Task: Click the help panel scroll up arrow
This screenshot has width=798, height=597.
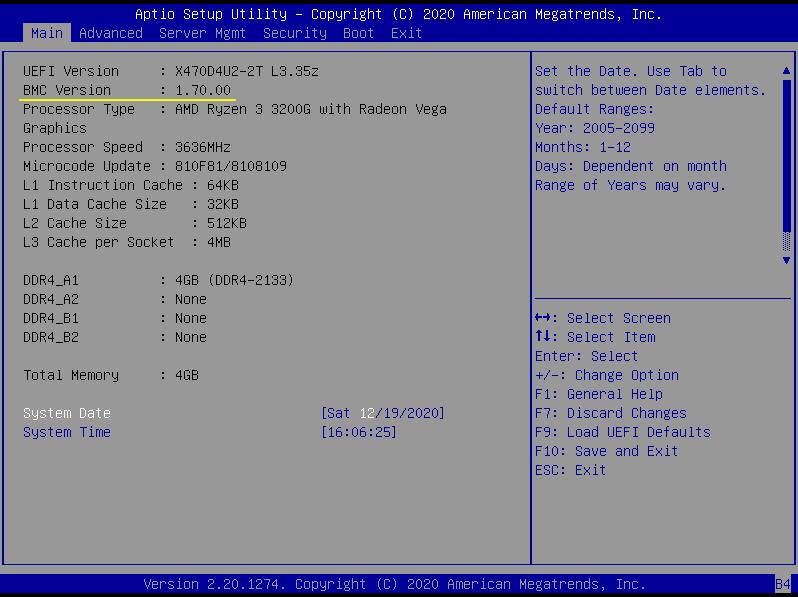Action: (786, 71)
